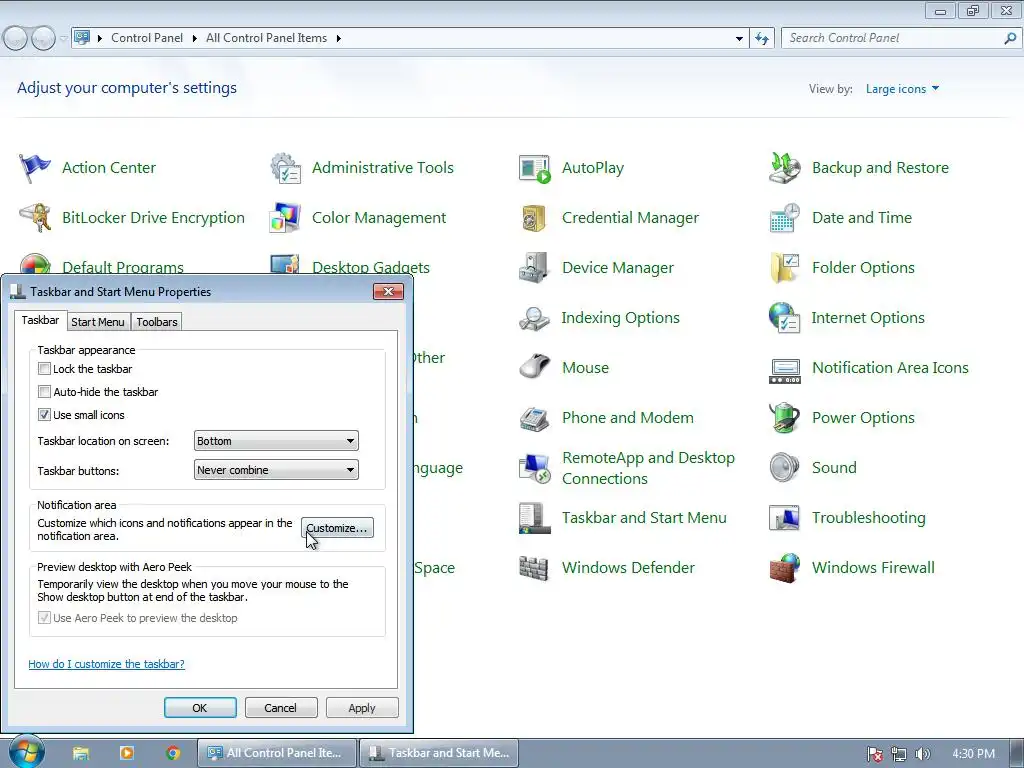Select the Taskbar tab
Image resolution: width=1024 pixels, height=768 pixels.
tap(40, 320)
